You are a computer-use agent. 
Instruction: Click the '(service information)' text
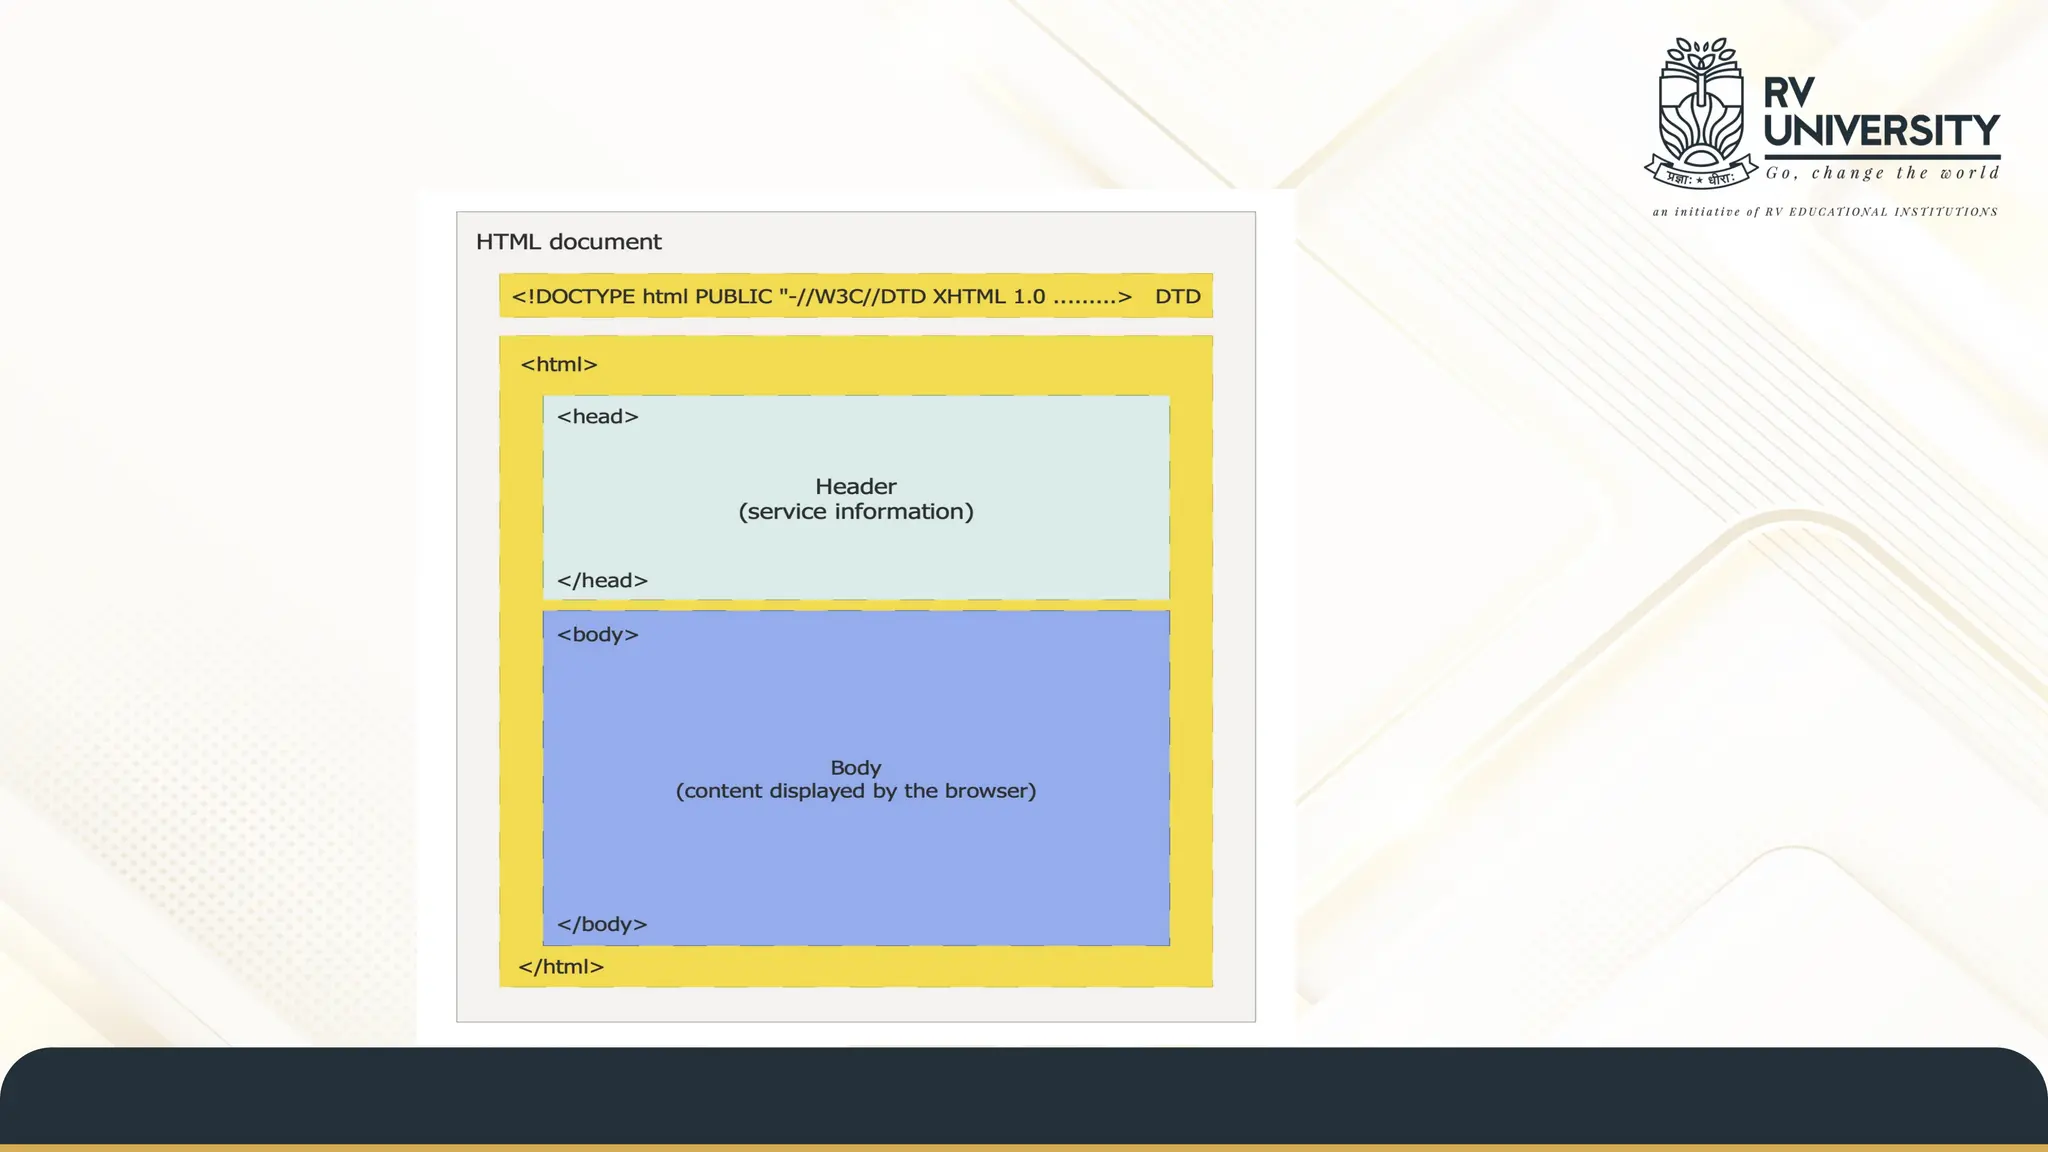pyautogui.click(x=855, y=512)
